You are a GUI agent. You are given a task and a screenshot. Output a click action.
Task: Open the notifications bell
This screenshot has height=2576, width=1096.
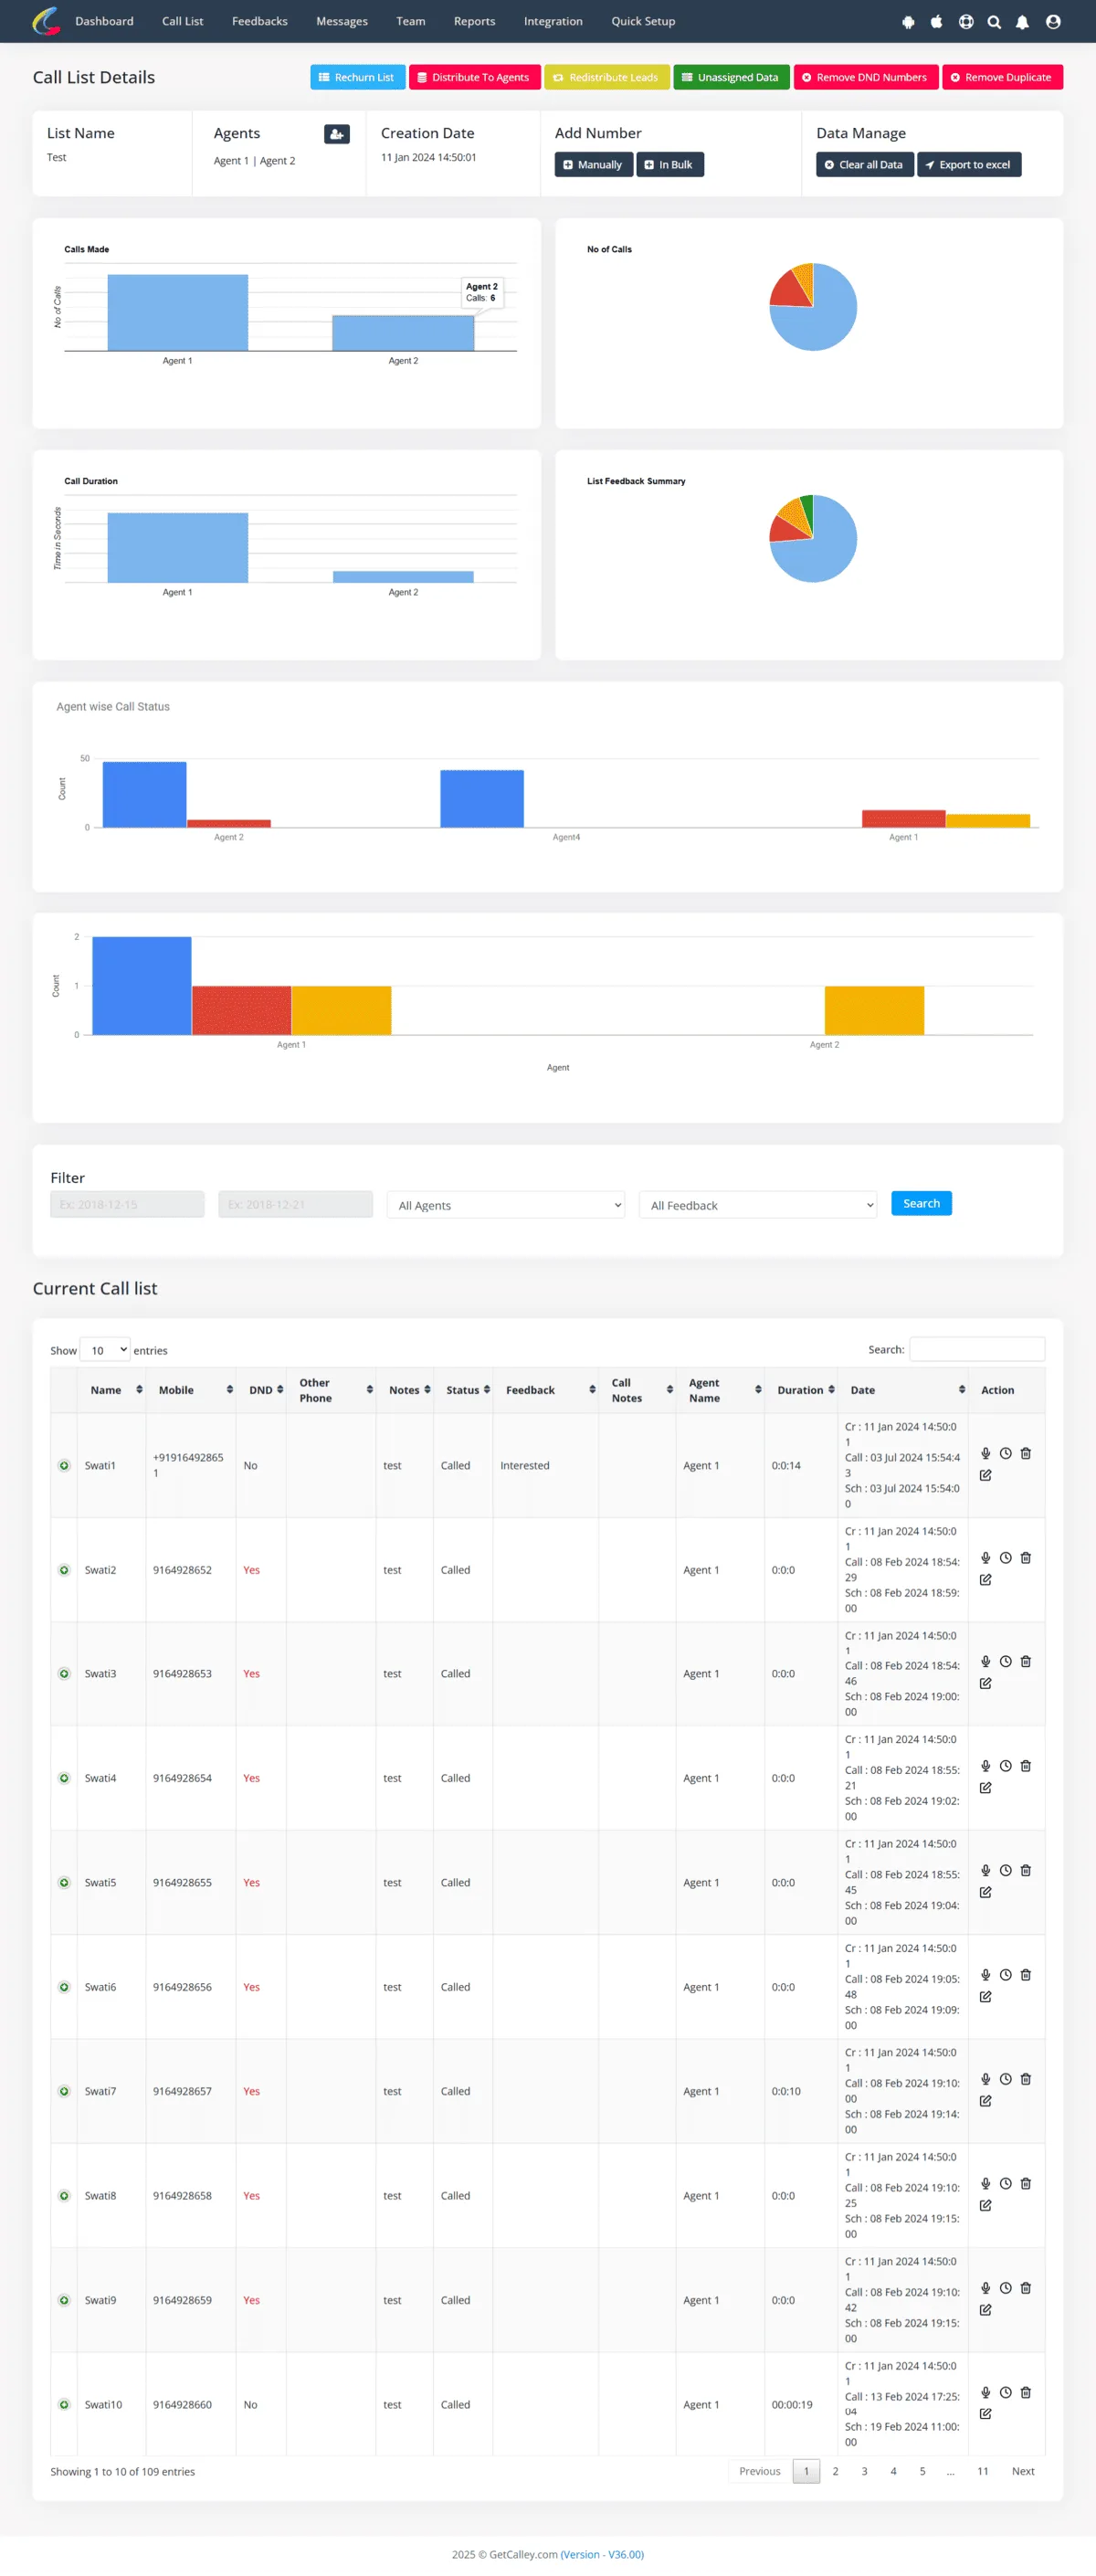coord(1022,22)
